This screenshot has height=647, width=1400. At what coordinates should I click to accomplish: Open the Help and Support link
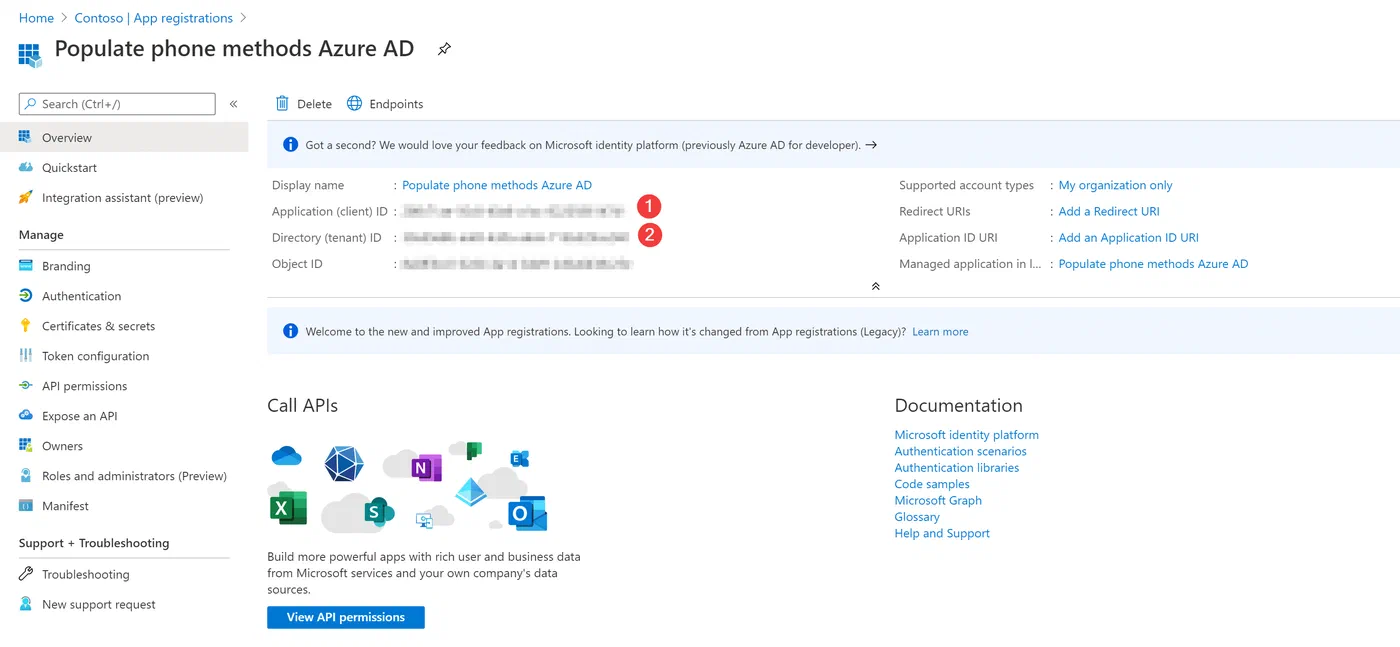(942, 533)
